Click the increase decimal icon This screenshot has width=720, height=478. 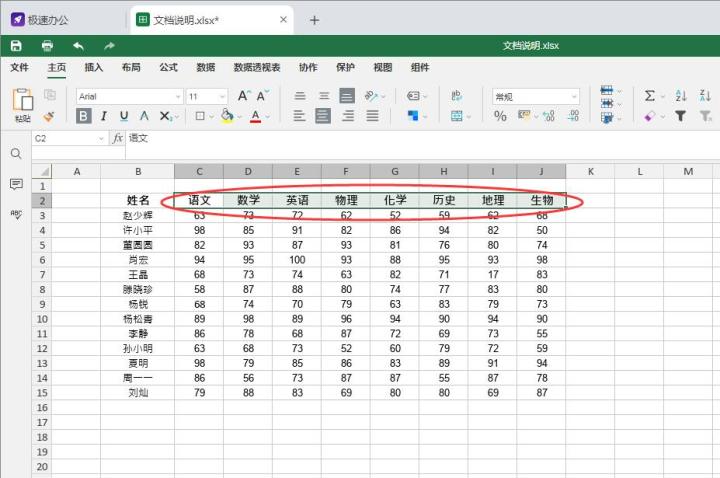coord(573,116)
